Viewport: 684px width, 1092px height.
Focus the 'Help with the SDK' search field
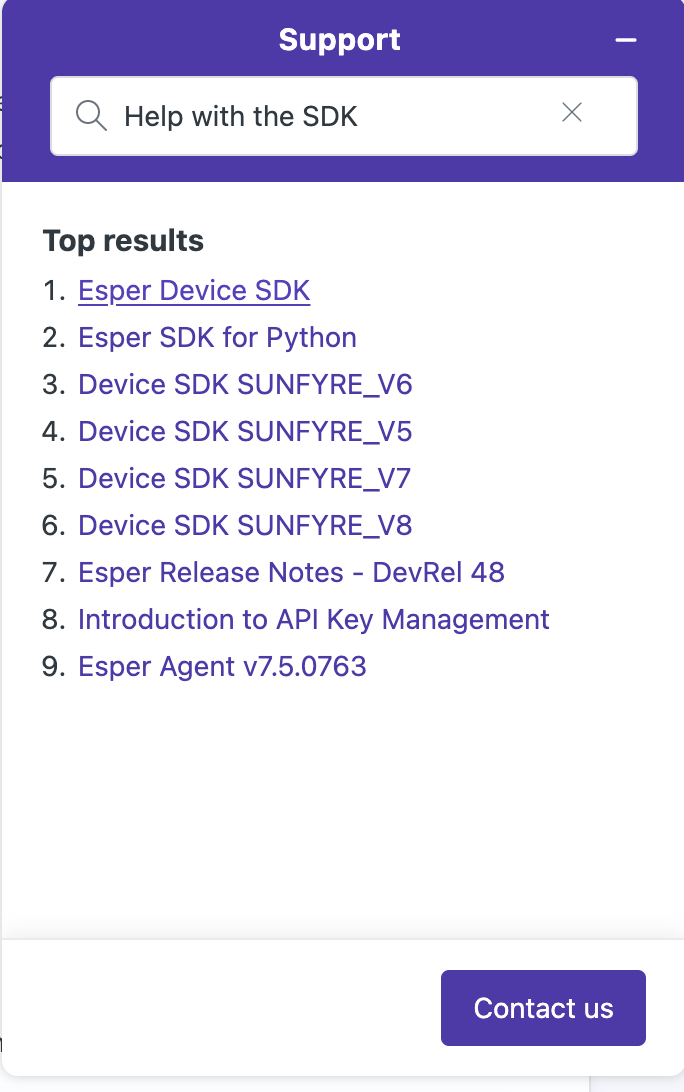pos(344,116)
